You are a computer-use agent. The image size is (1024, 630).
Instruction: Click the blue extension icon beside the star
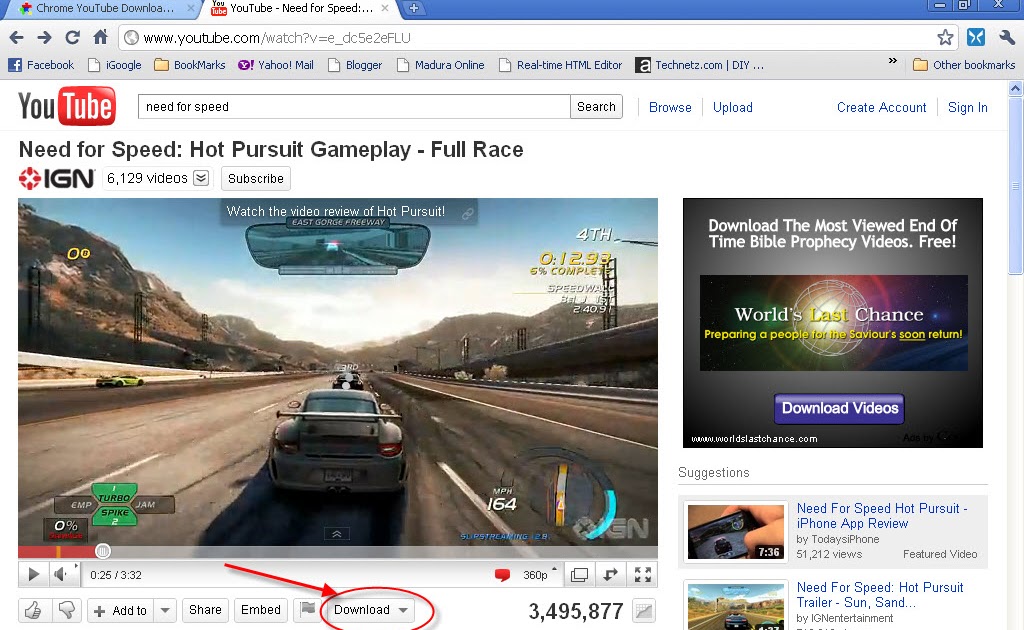pos(976,37)
